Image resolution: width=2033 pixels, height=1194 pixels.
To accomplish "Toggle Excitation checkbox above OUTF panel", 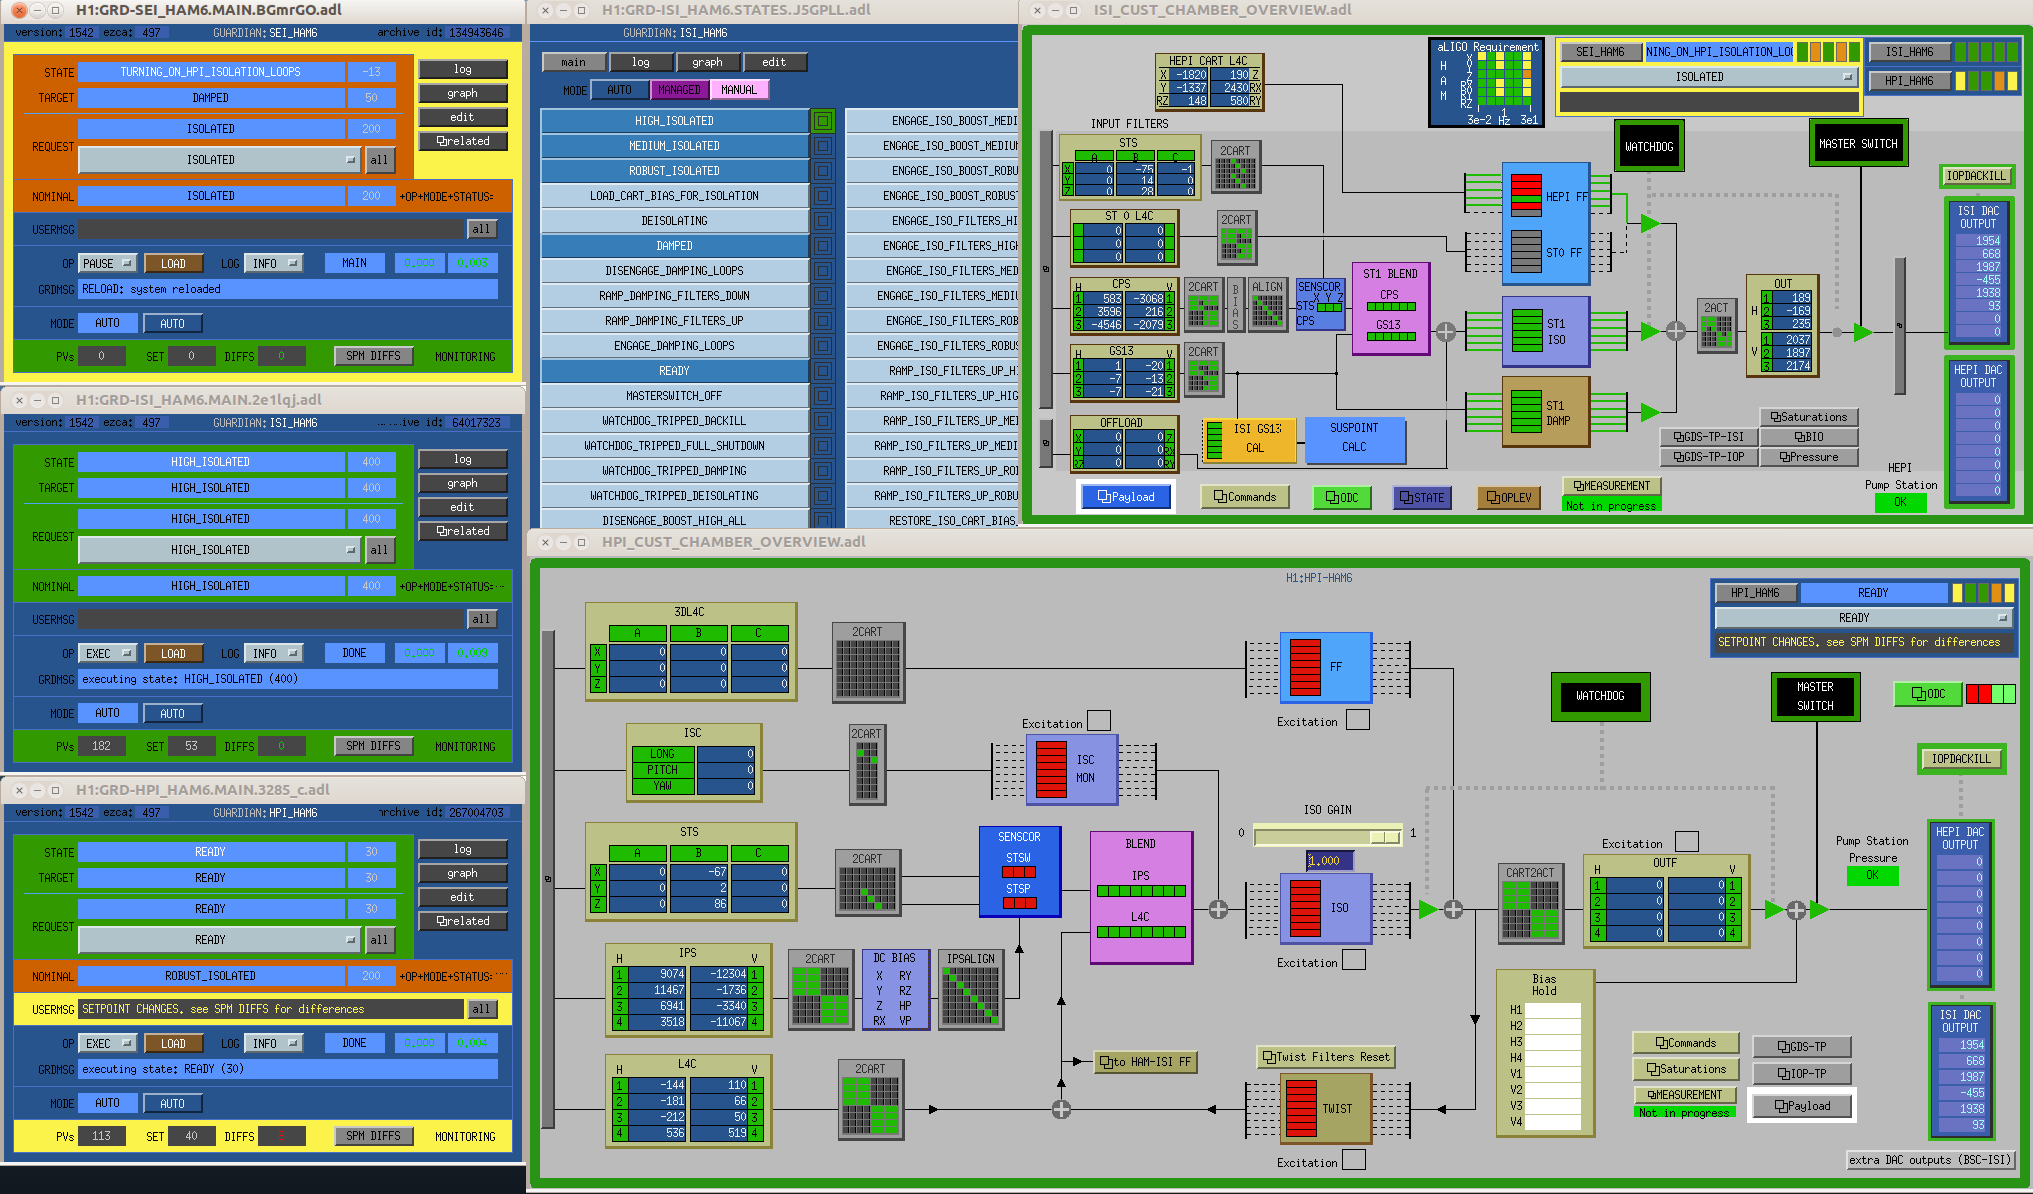I will coord(1686,841).
